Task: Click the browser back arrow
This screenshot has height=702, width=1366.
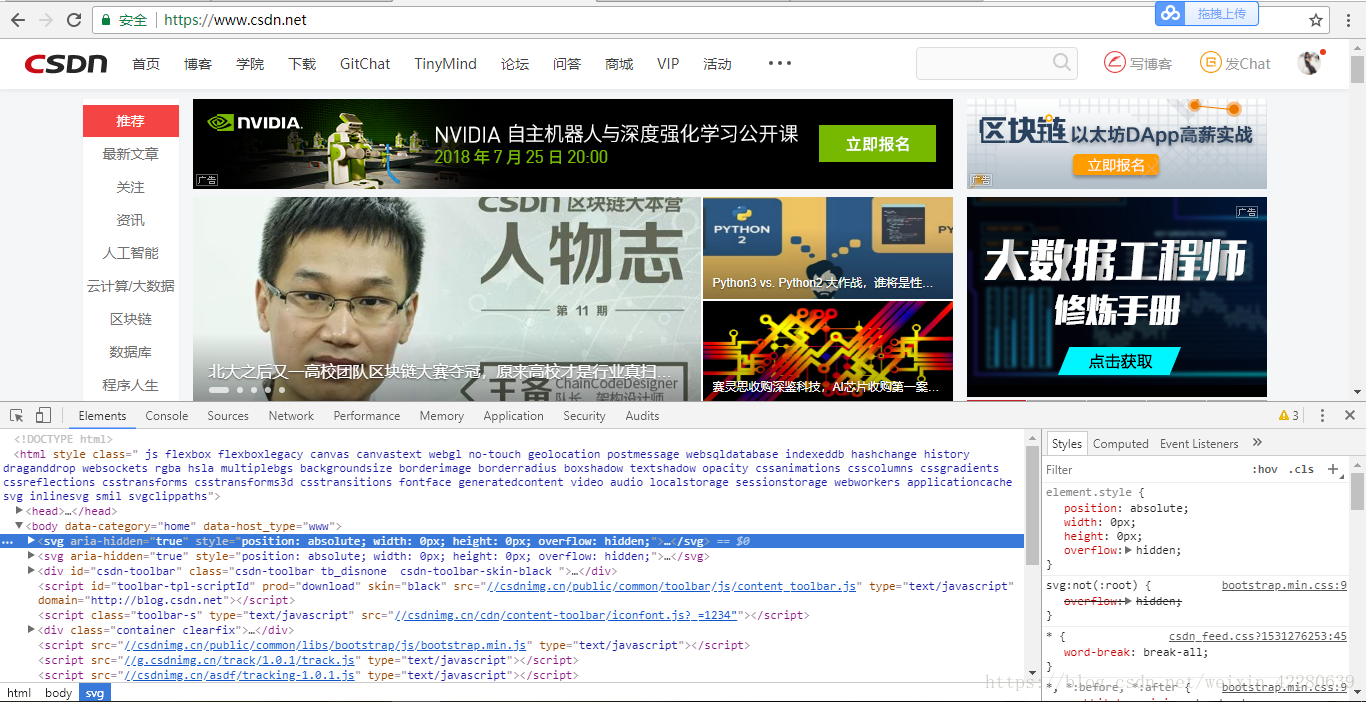Action: [18, 20]
